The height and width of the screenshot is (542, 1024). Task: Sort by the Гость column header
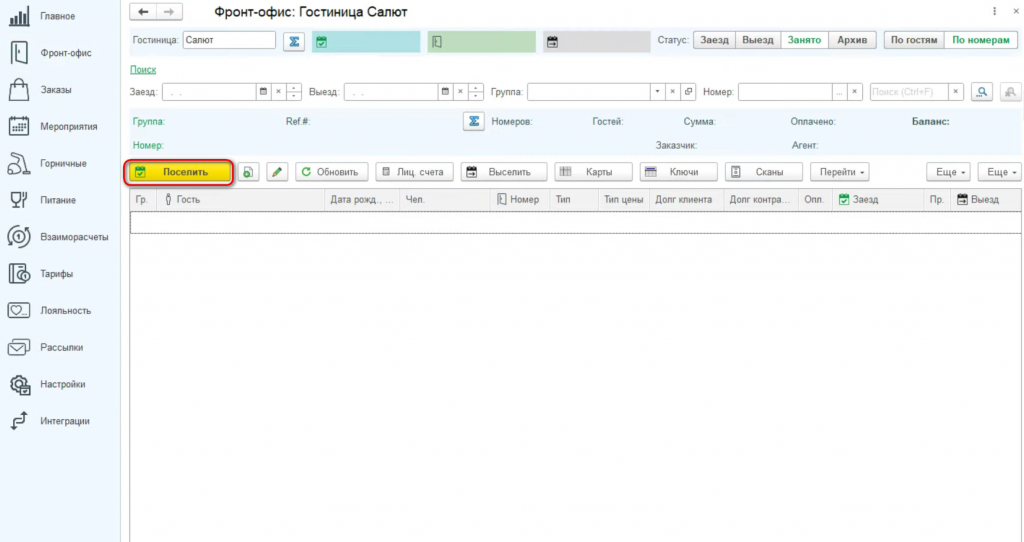coord(240,200)
